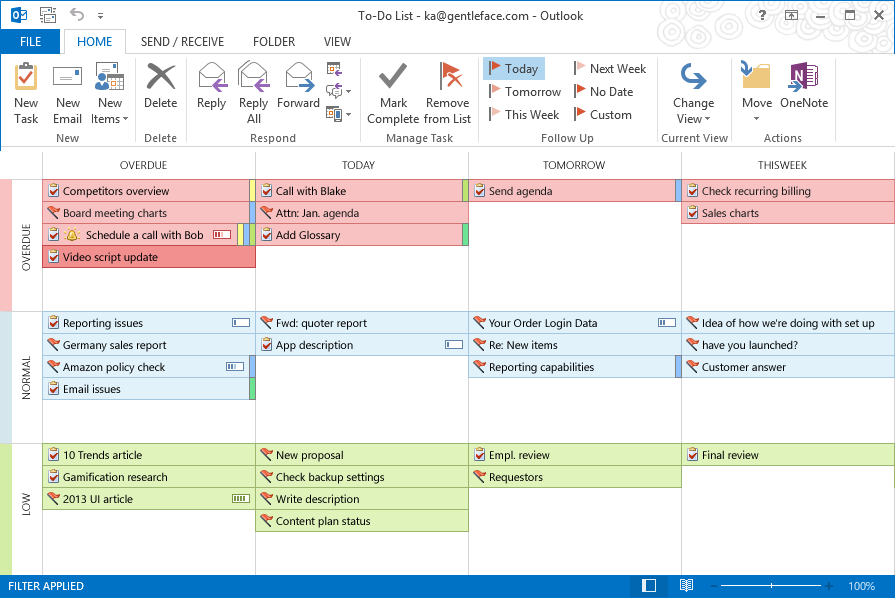The height and width of the screenshot is (598, 895).
Task: Open Outlook Help question mark
Action: pyautogui.click(x=762, y=15)
